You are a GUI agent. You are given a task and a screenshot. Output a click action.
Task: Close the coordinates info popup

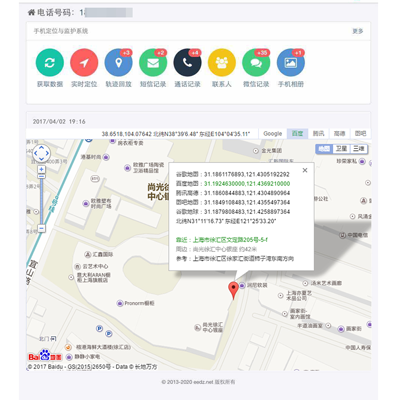coord(305,170)
